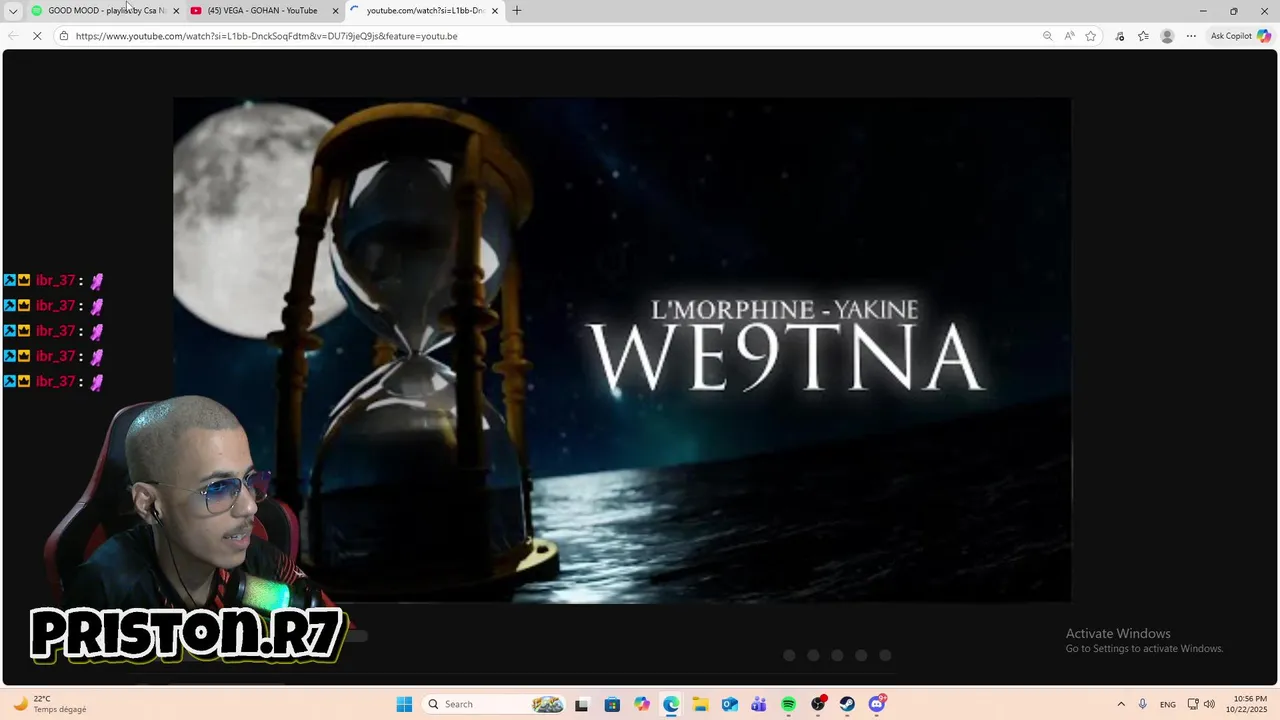Viewport: 1280px width, 720px height.
Task: Open OBS Studio from taskbar
Action: pyautogui.click(x=818, y=704)
